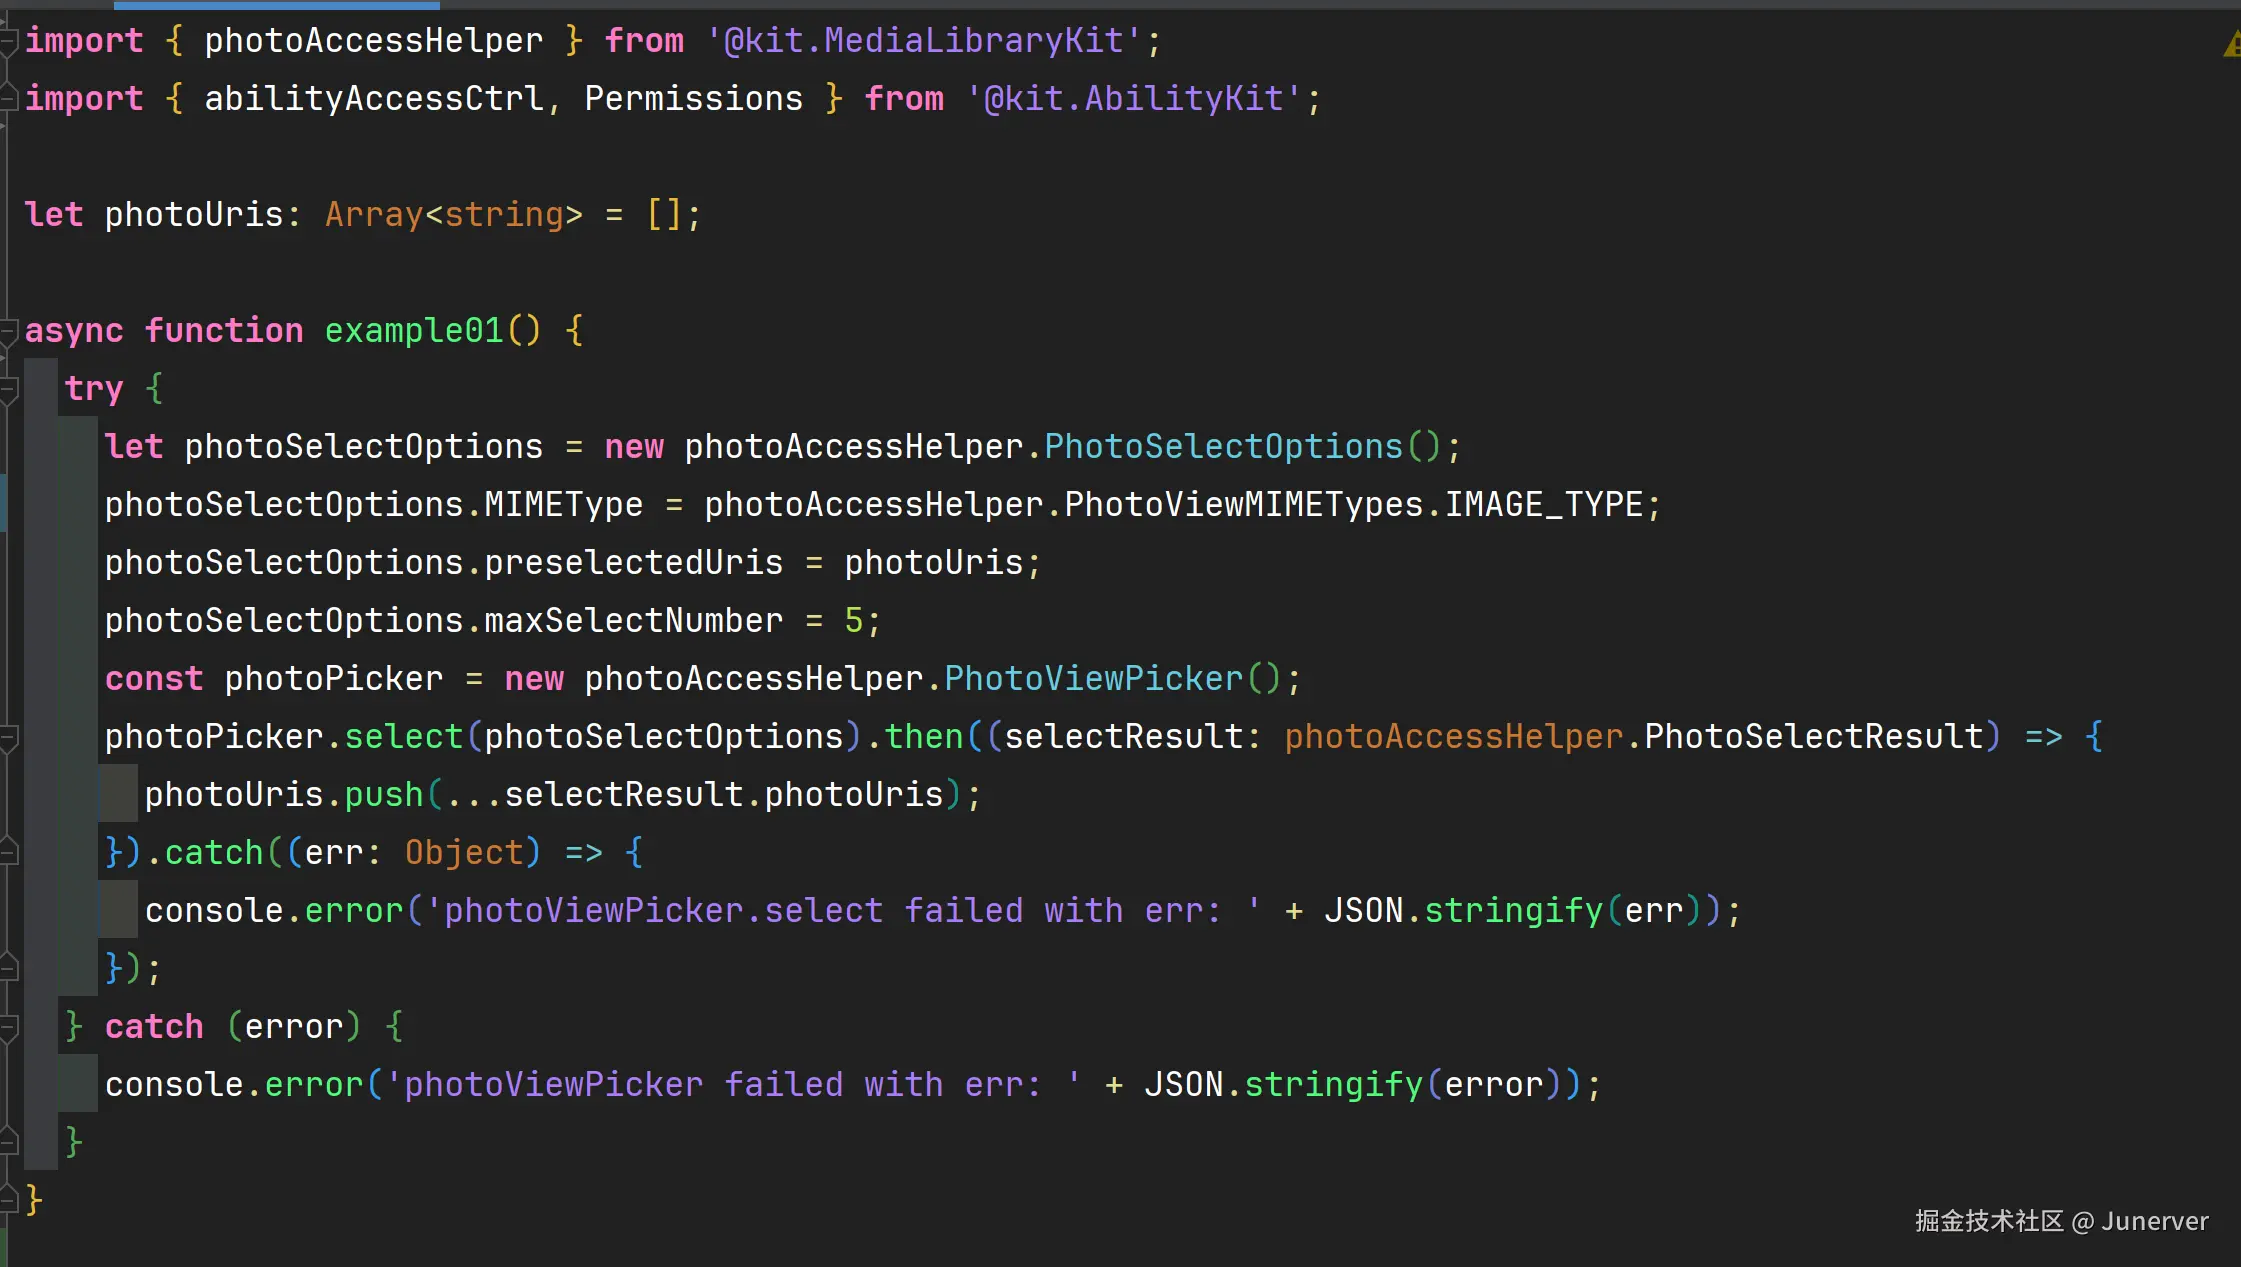Click the example01 function name
Viewport: 2241px width, 1267px height.
pos(413,331)
